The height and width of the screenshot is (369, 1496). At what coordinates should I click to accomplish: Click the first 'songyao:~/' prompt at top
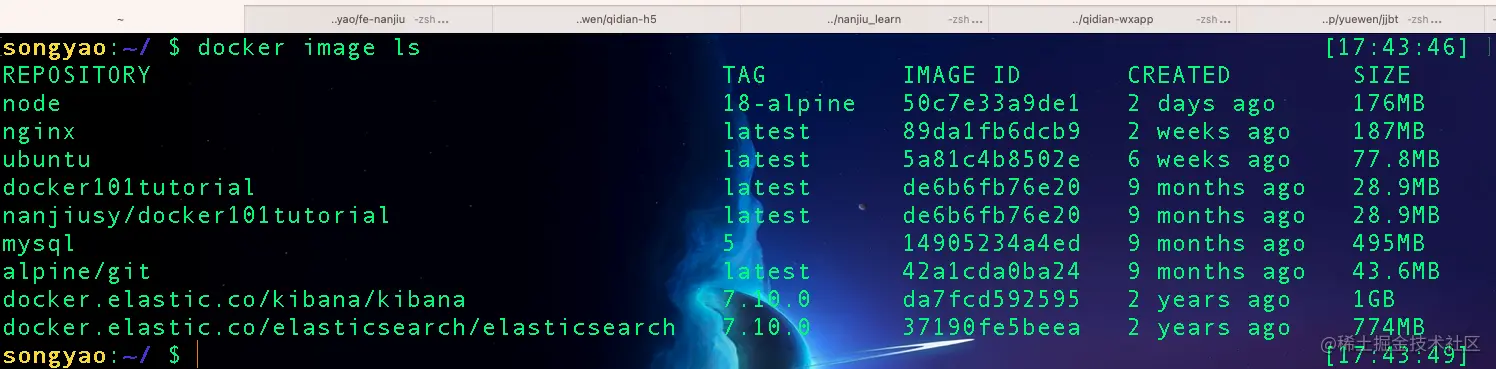click(x=77, y=48)
